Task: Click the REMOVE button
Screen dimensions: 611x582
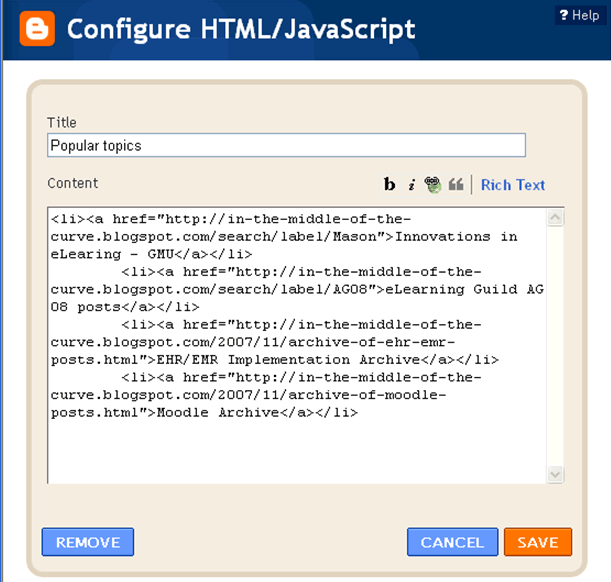Action: pos(88,542)
